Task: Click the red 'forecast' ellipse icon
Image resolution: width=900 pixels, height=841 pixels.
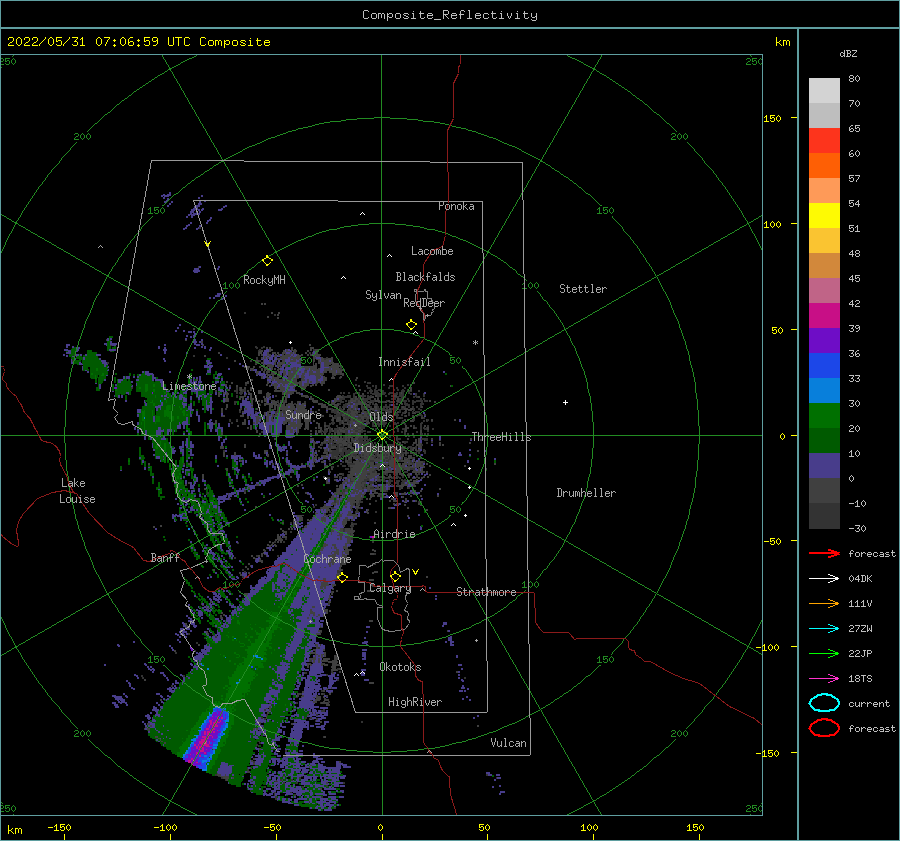Action: pos(824,728)
